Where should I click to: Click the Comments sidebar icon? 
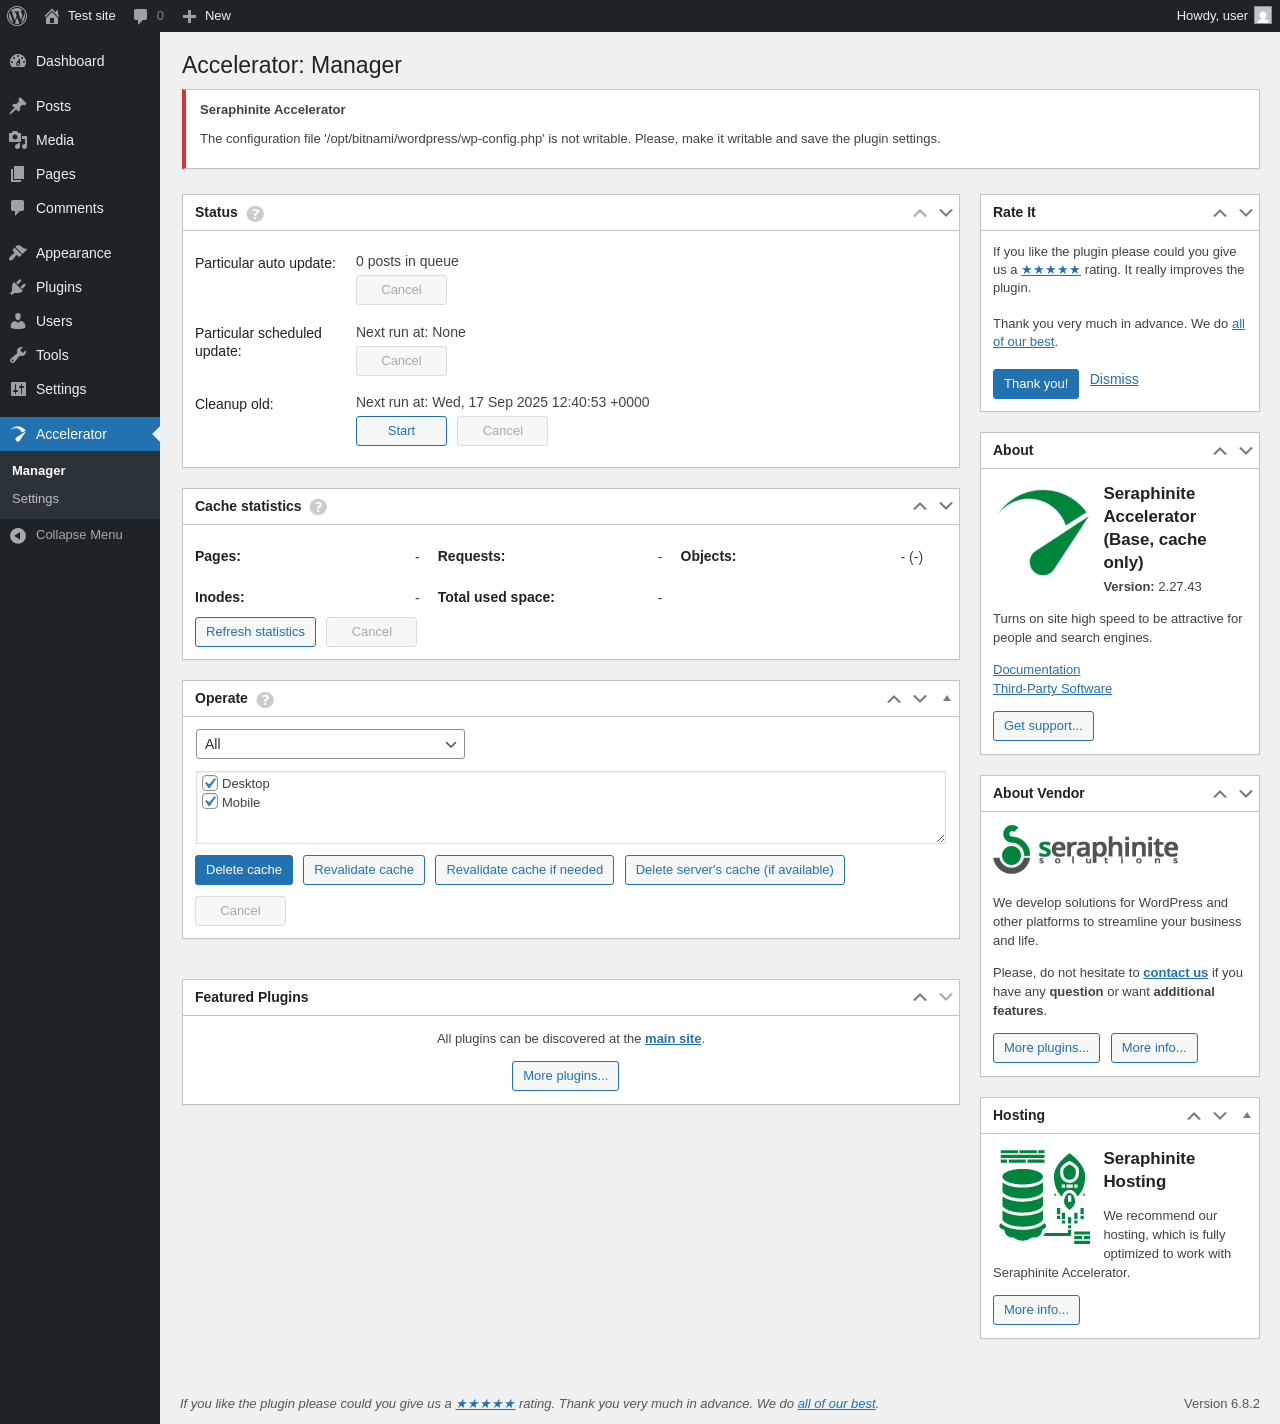(18, 208)
